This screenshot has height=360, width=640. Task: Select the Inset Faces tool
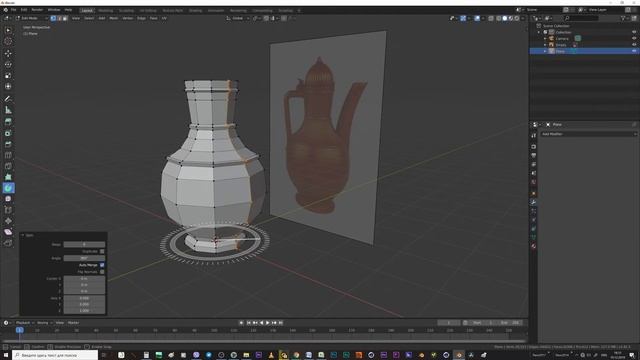pos(8,133)
